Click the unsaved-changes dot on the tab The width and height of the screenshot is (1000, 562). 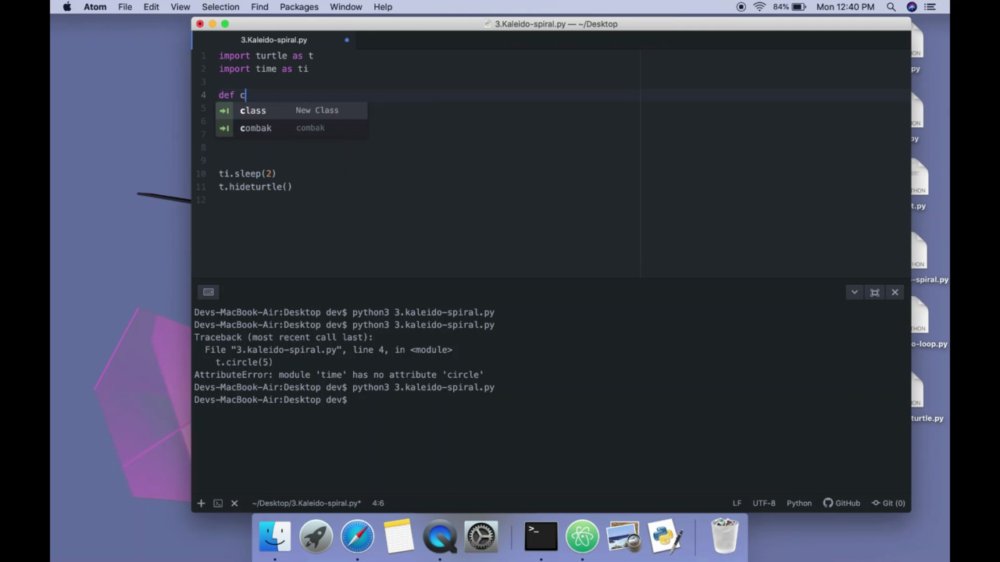[x=346, y=40]
